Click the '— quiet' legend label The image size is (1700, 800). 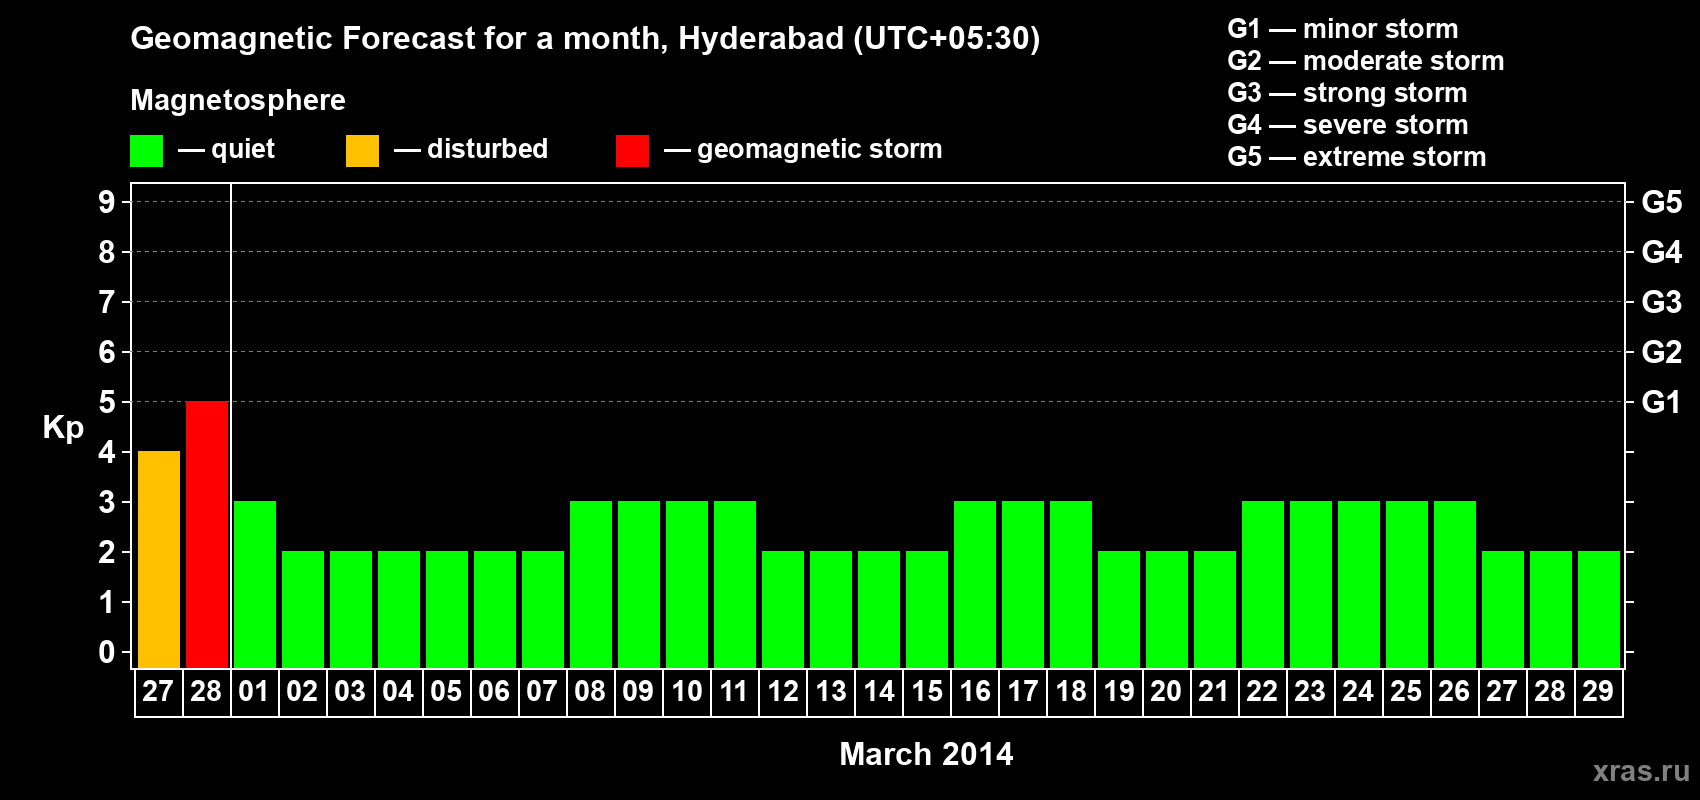(226, 149)
